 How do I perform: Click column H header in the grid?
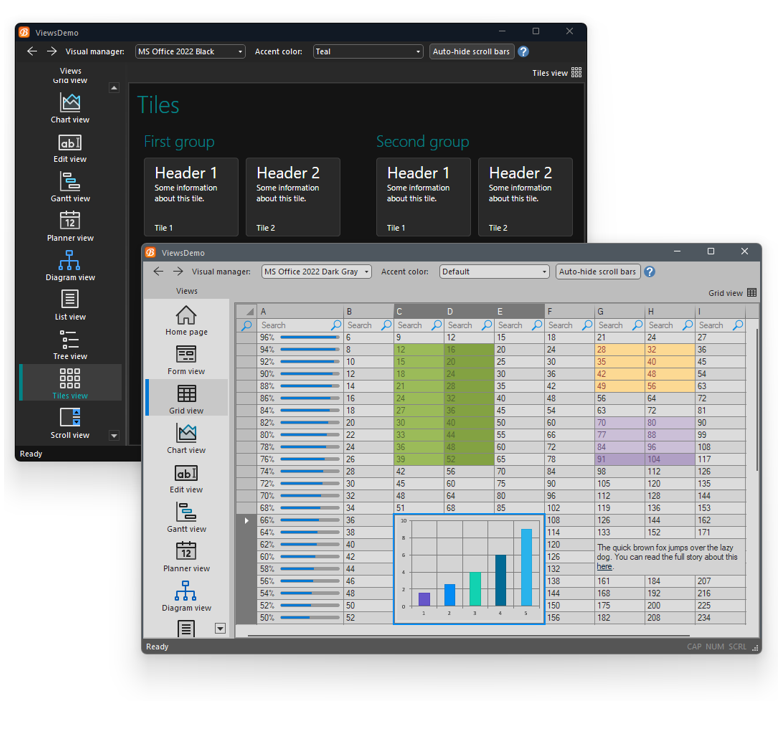click(670, 311)
